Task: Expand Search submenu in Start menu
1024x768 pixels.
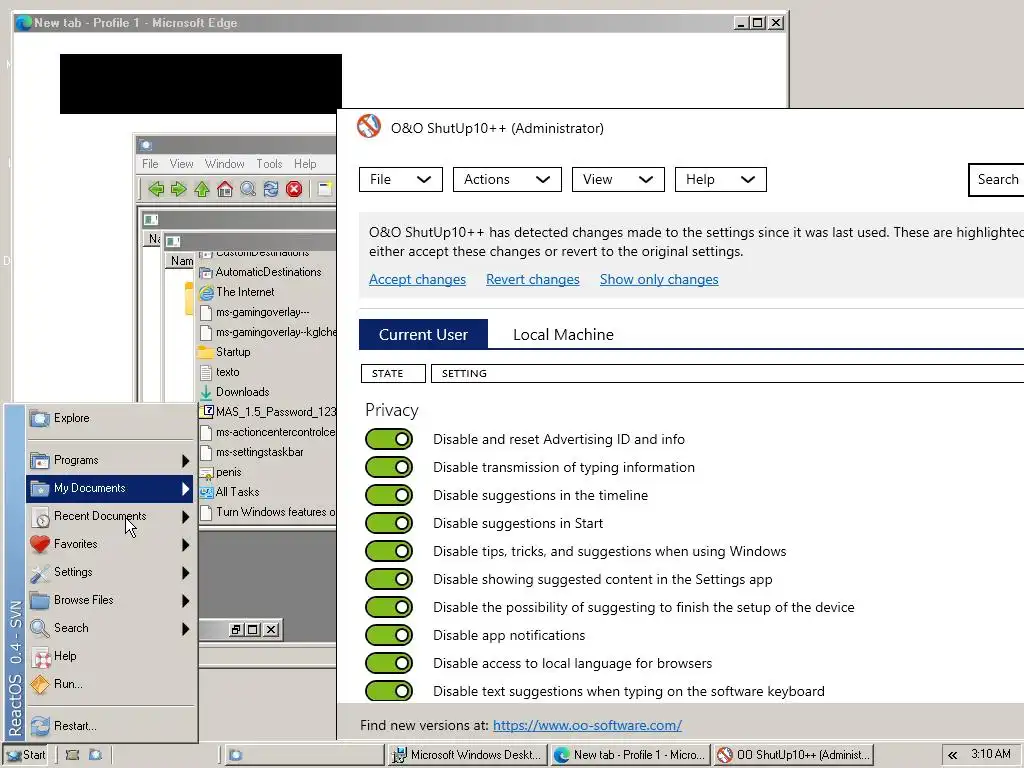Action: (x=111, y=628)
